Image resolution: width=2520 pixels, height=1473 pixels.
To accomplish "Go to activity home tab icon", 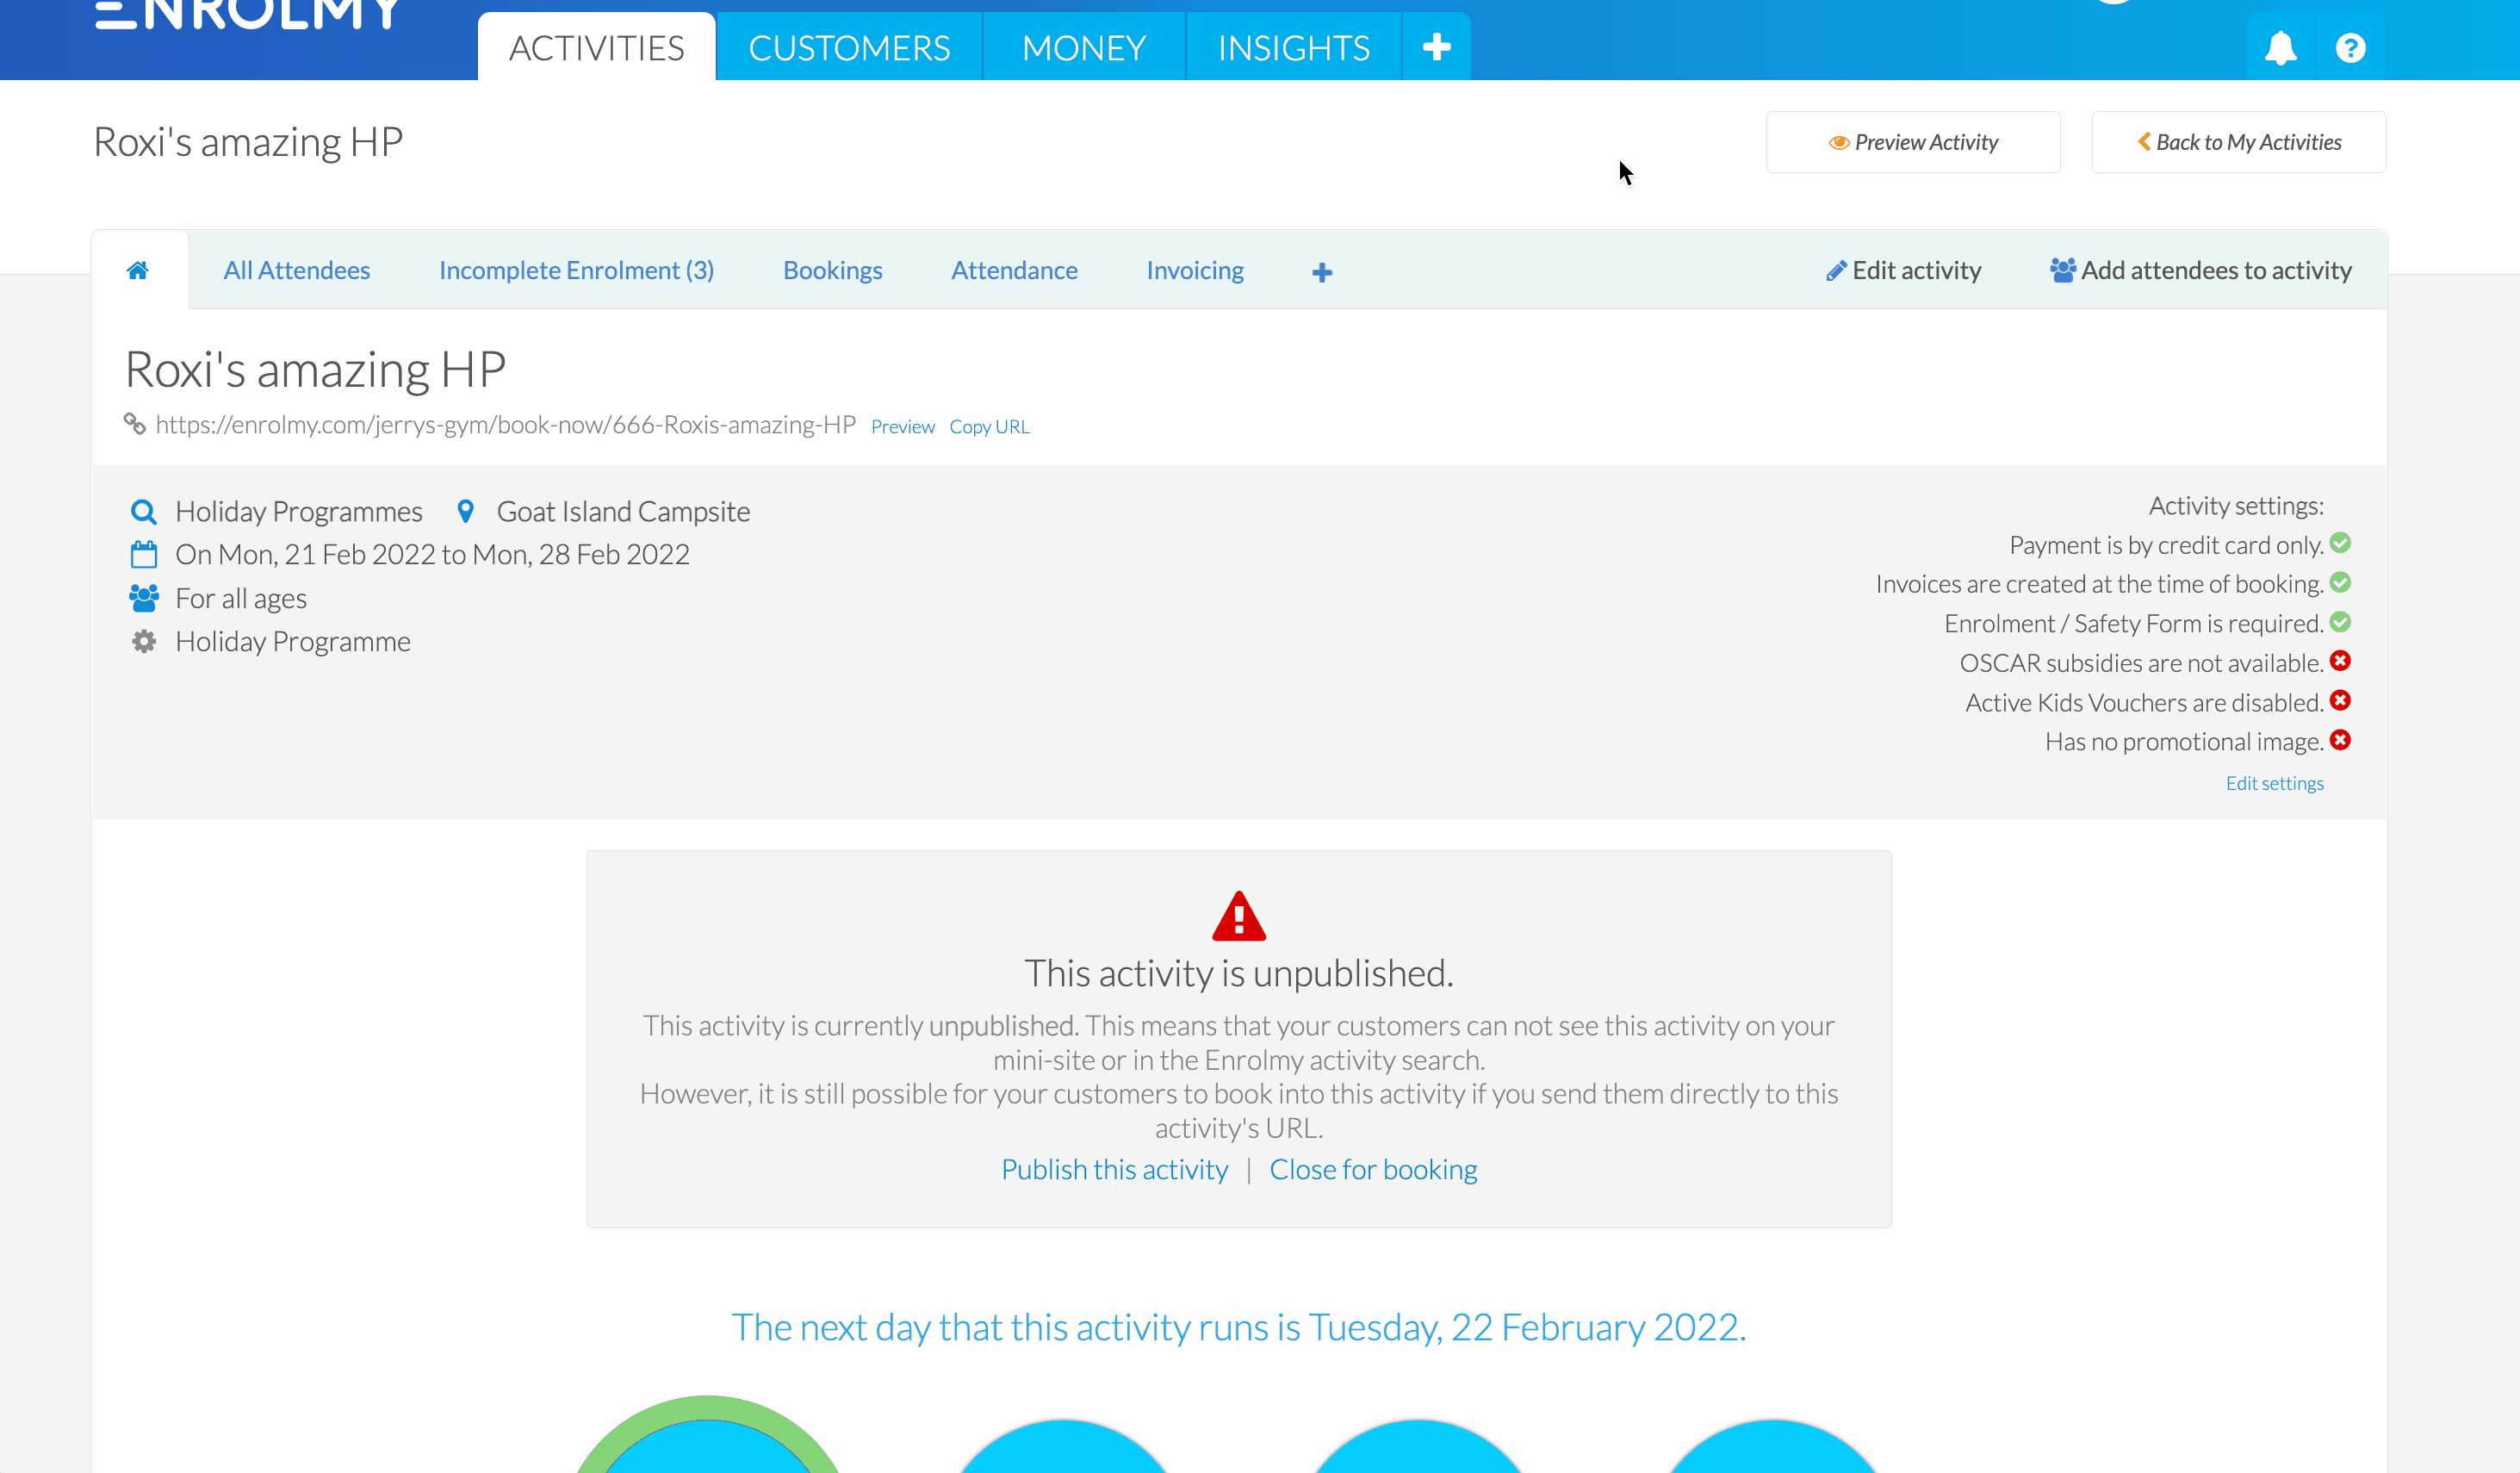I will click(x=138, y=270).
